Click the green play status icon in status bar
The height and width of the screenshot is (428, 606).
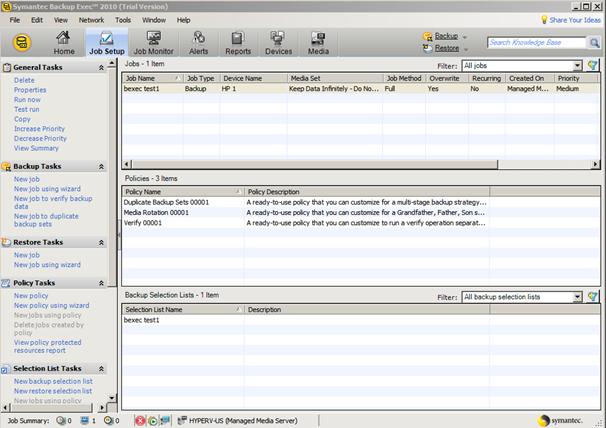click(153, 421)
